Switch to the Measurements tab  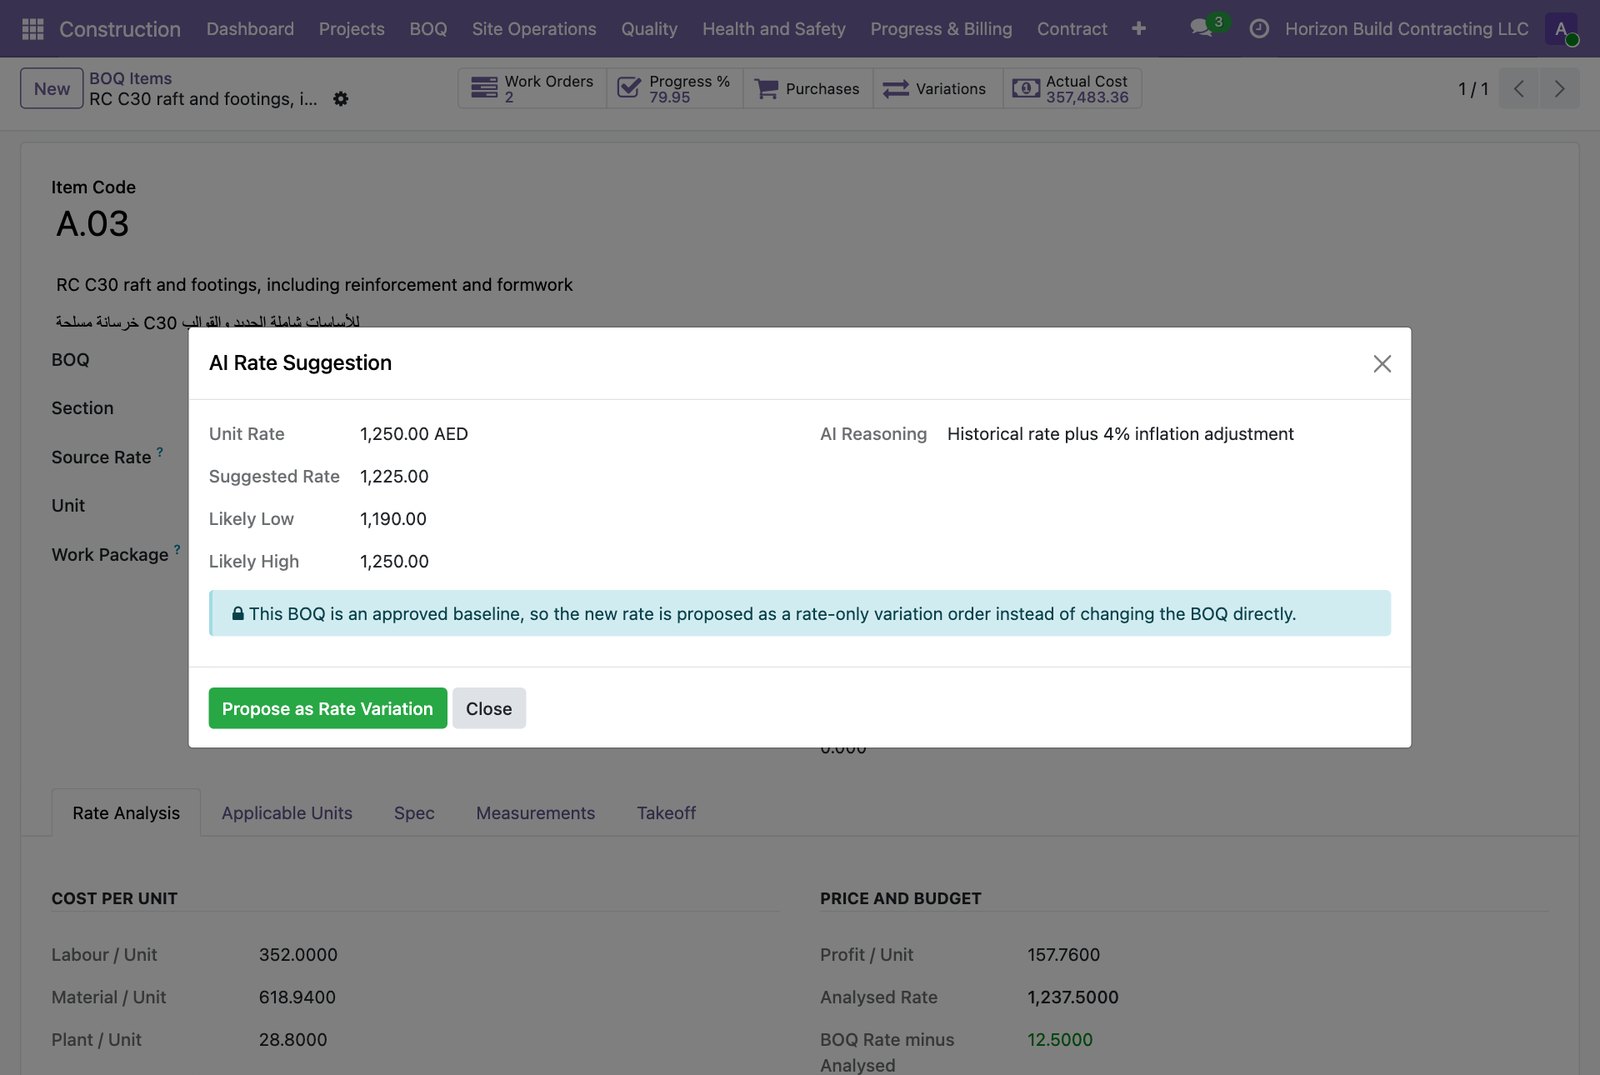click(x=535, y=813)
